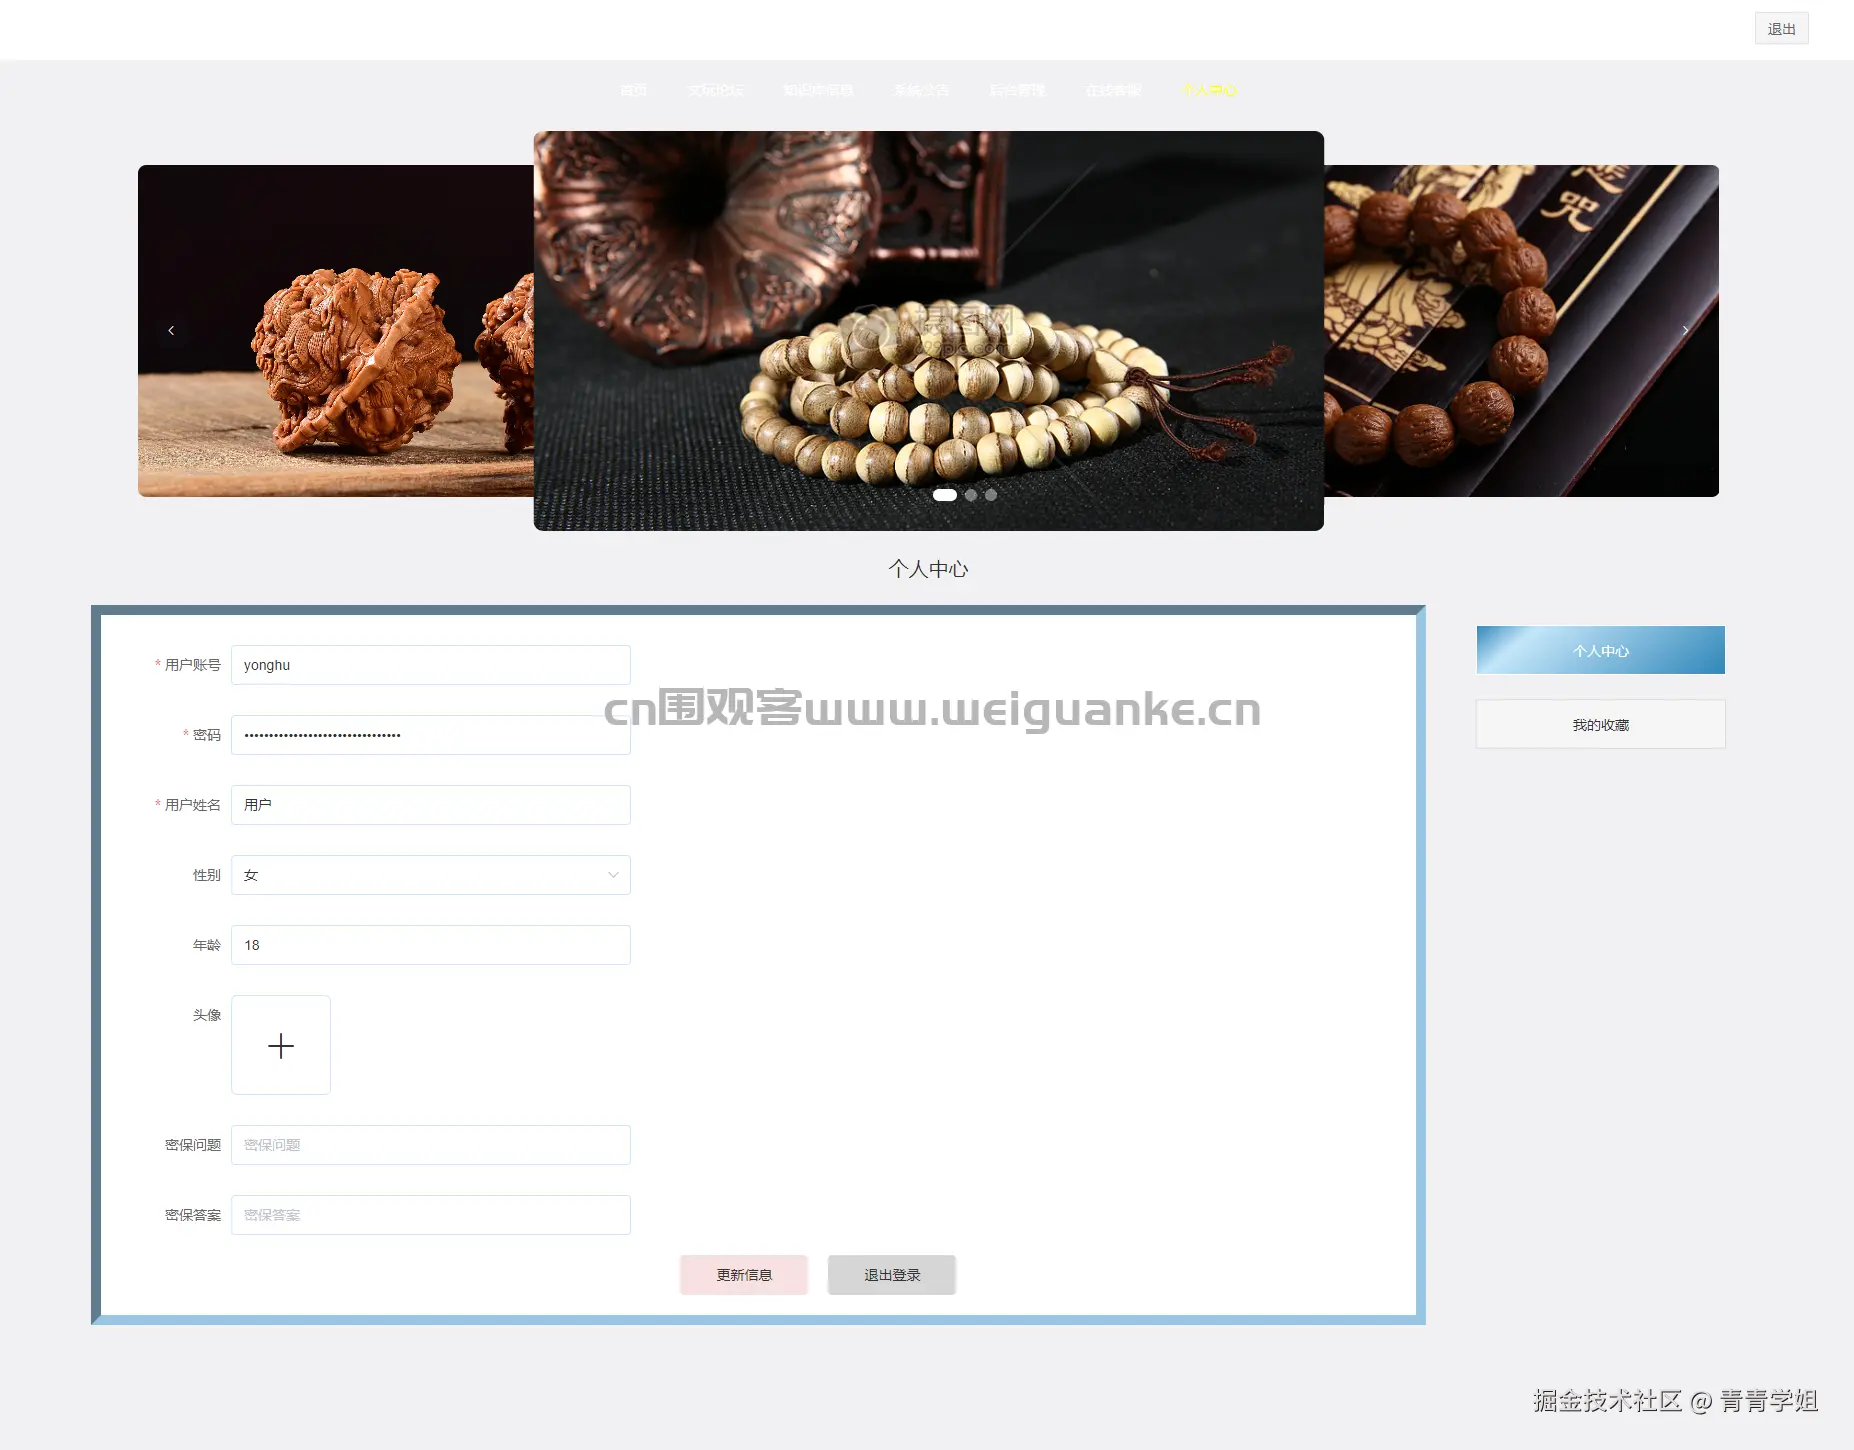Click the 性别 dropdown chevron arrow
The width and height of the screenshot is (1854, 1450).
613,875
